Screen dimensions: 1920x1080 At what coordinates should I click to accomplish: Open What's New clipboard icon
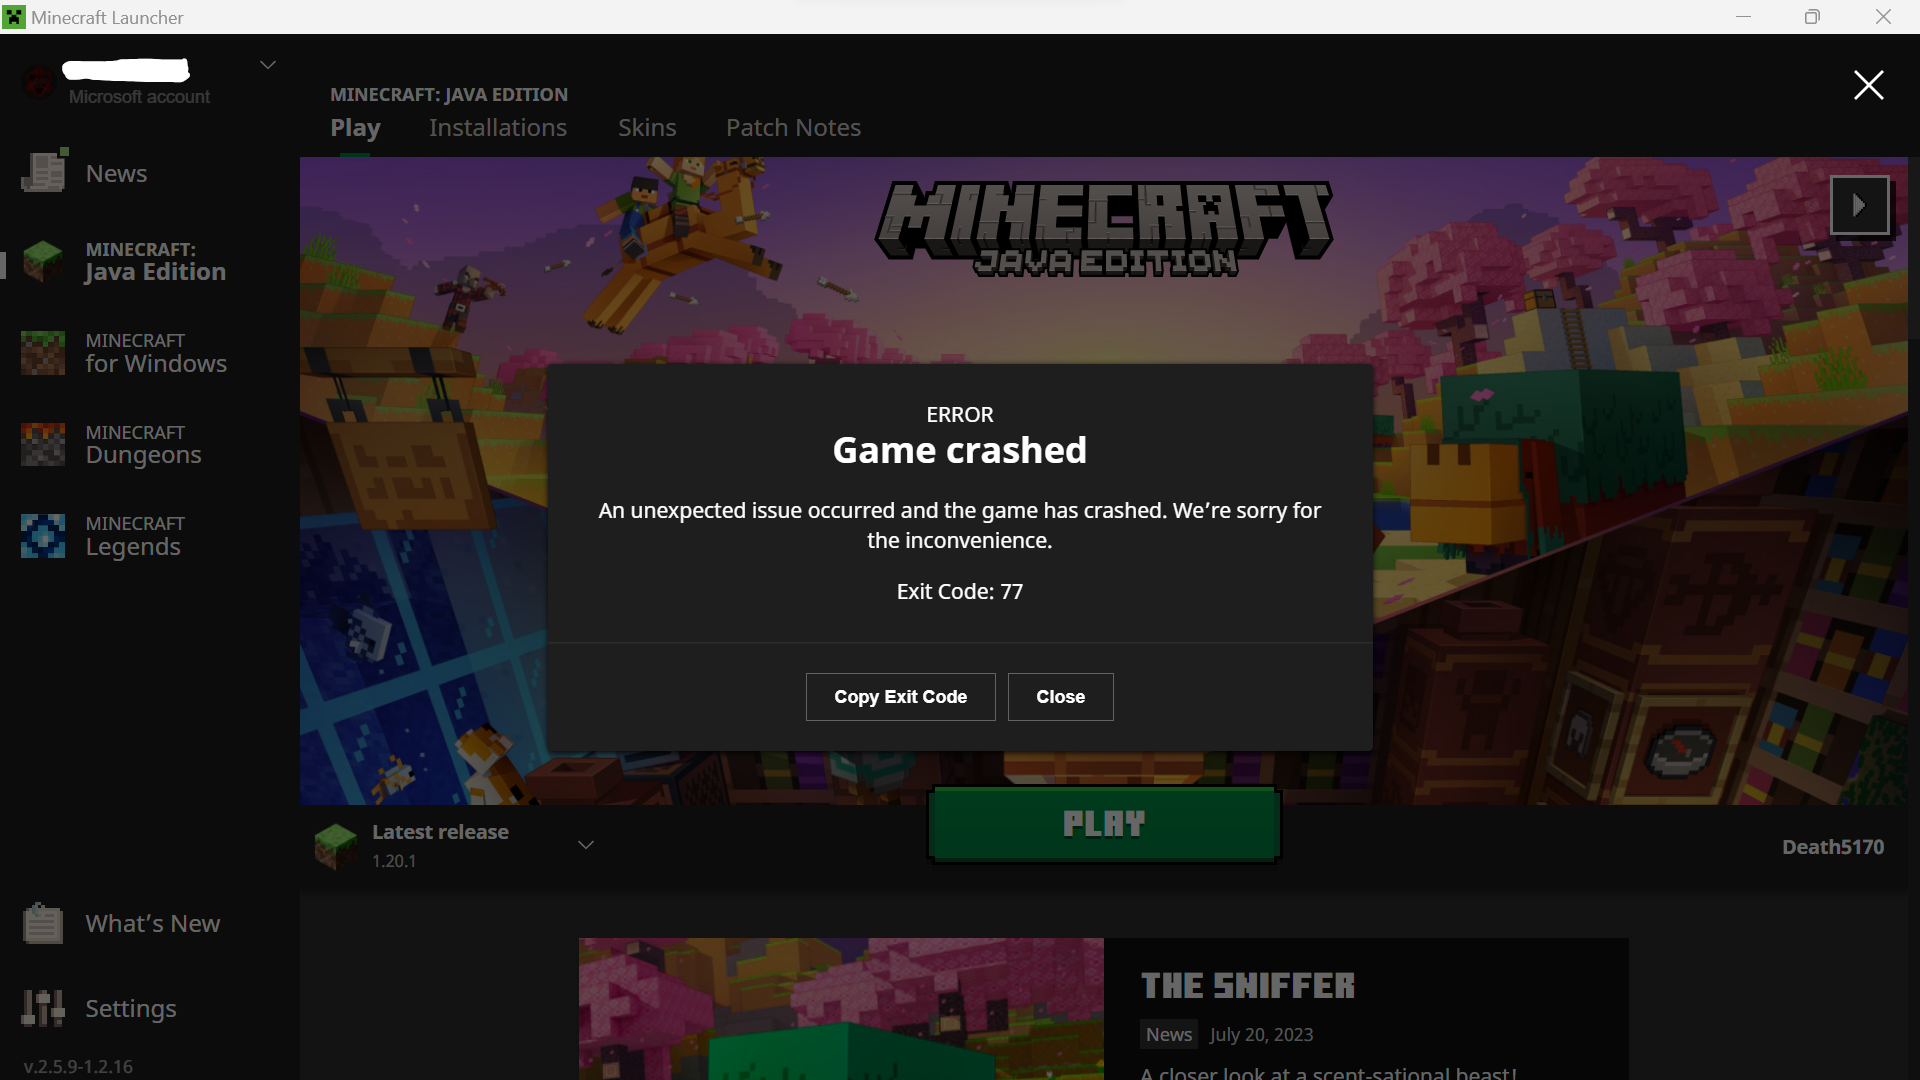(43, 923)
